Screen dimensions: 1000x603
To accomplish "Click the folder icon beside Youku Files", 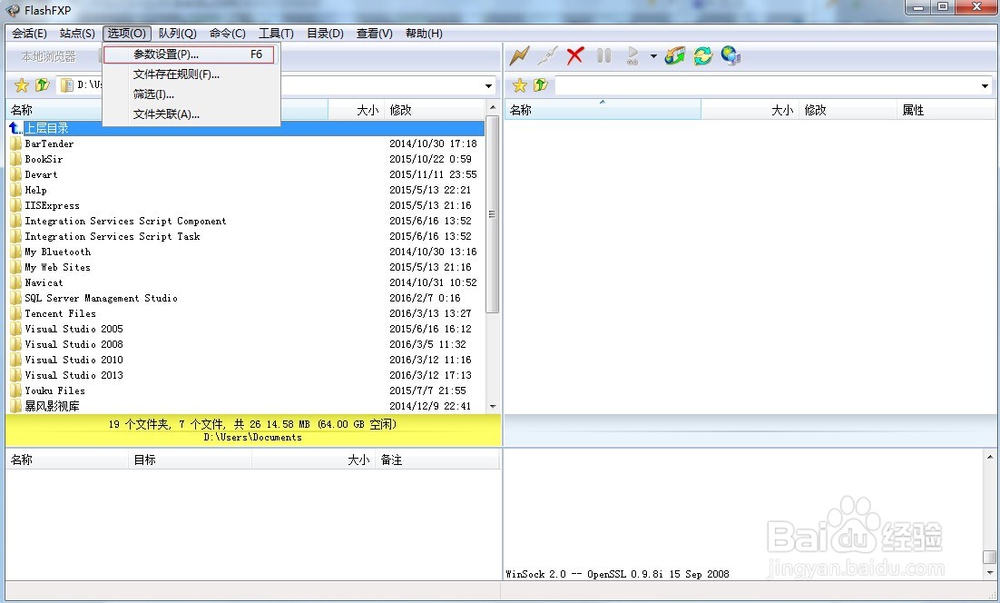I will coord(16,391).
